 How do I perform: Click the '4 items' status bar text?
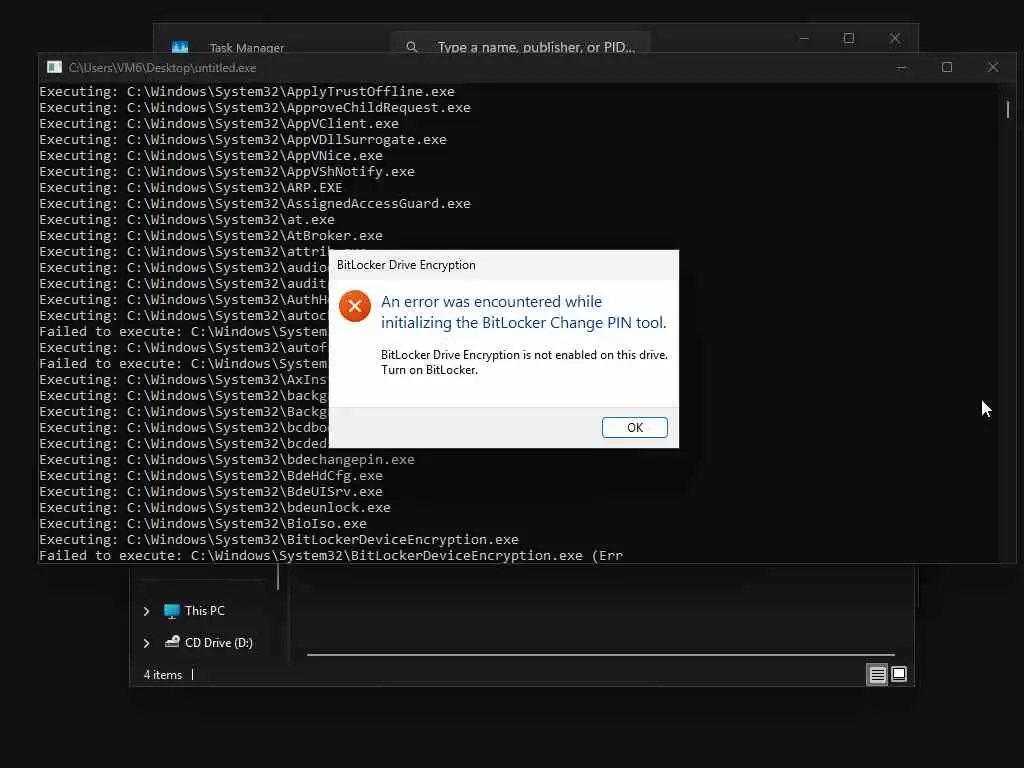[x=163, y=675]
